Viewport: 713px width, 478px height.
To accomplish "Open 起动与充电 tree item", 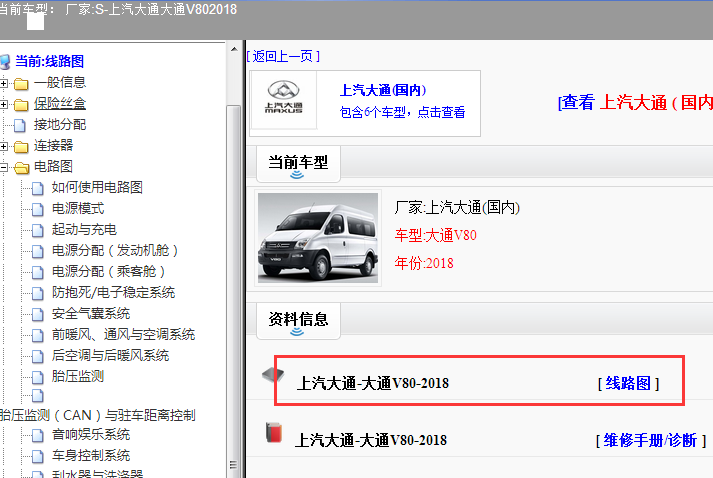I will point(84,229).
